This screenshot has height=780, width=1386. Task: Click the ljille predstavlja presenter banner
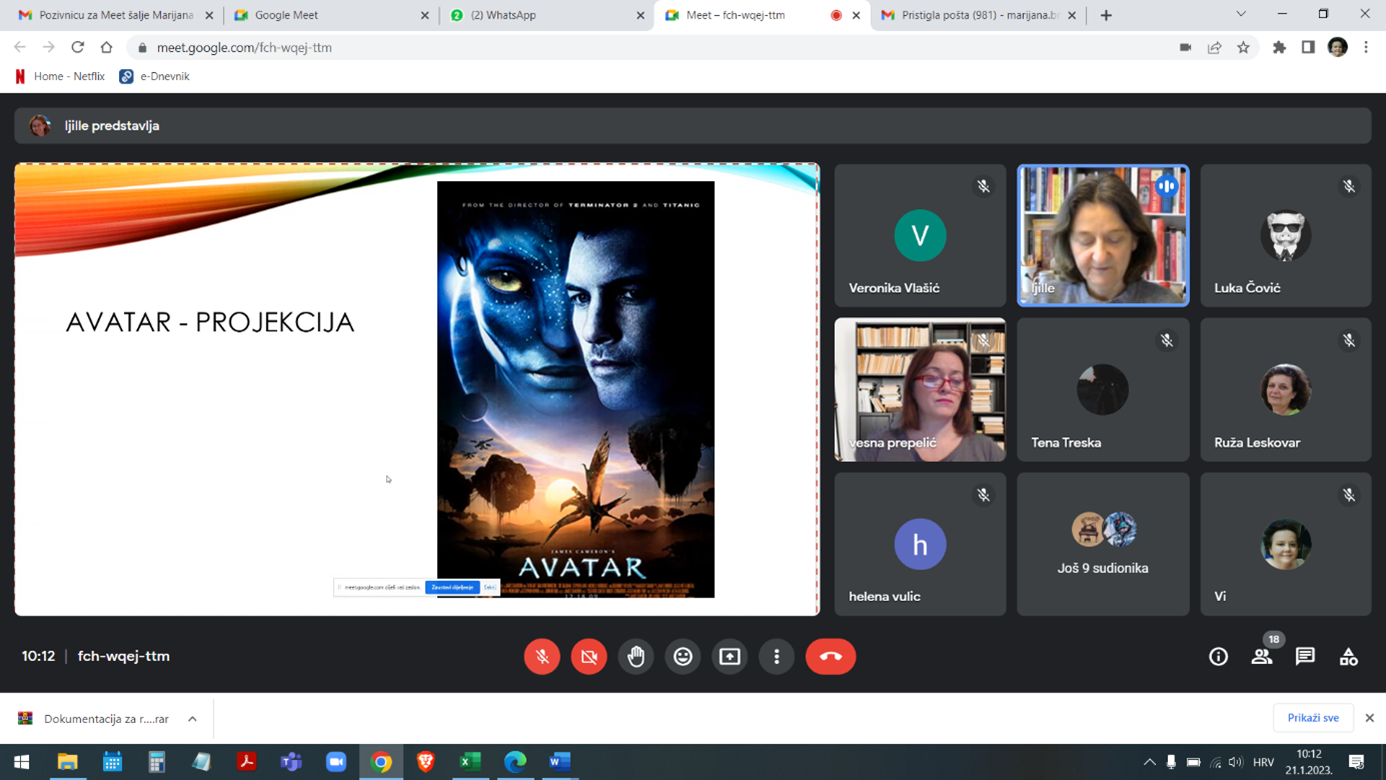pyautogui.click(x=693, y=126)
